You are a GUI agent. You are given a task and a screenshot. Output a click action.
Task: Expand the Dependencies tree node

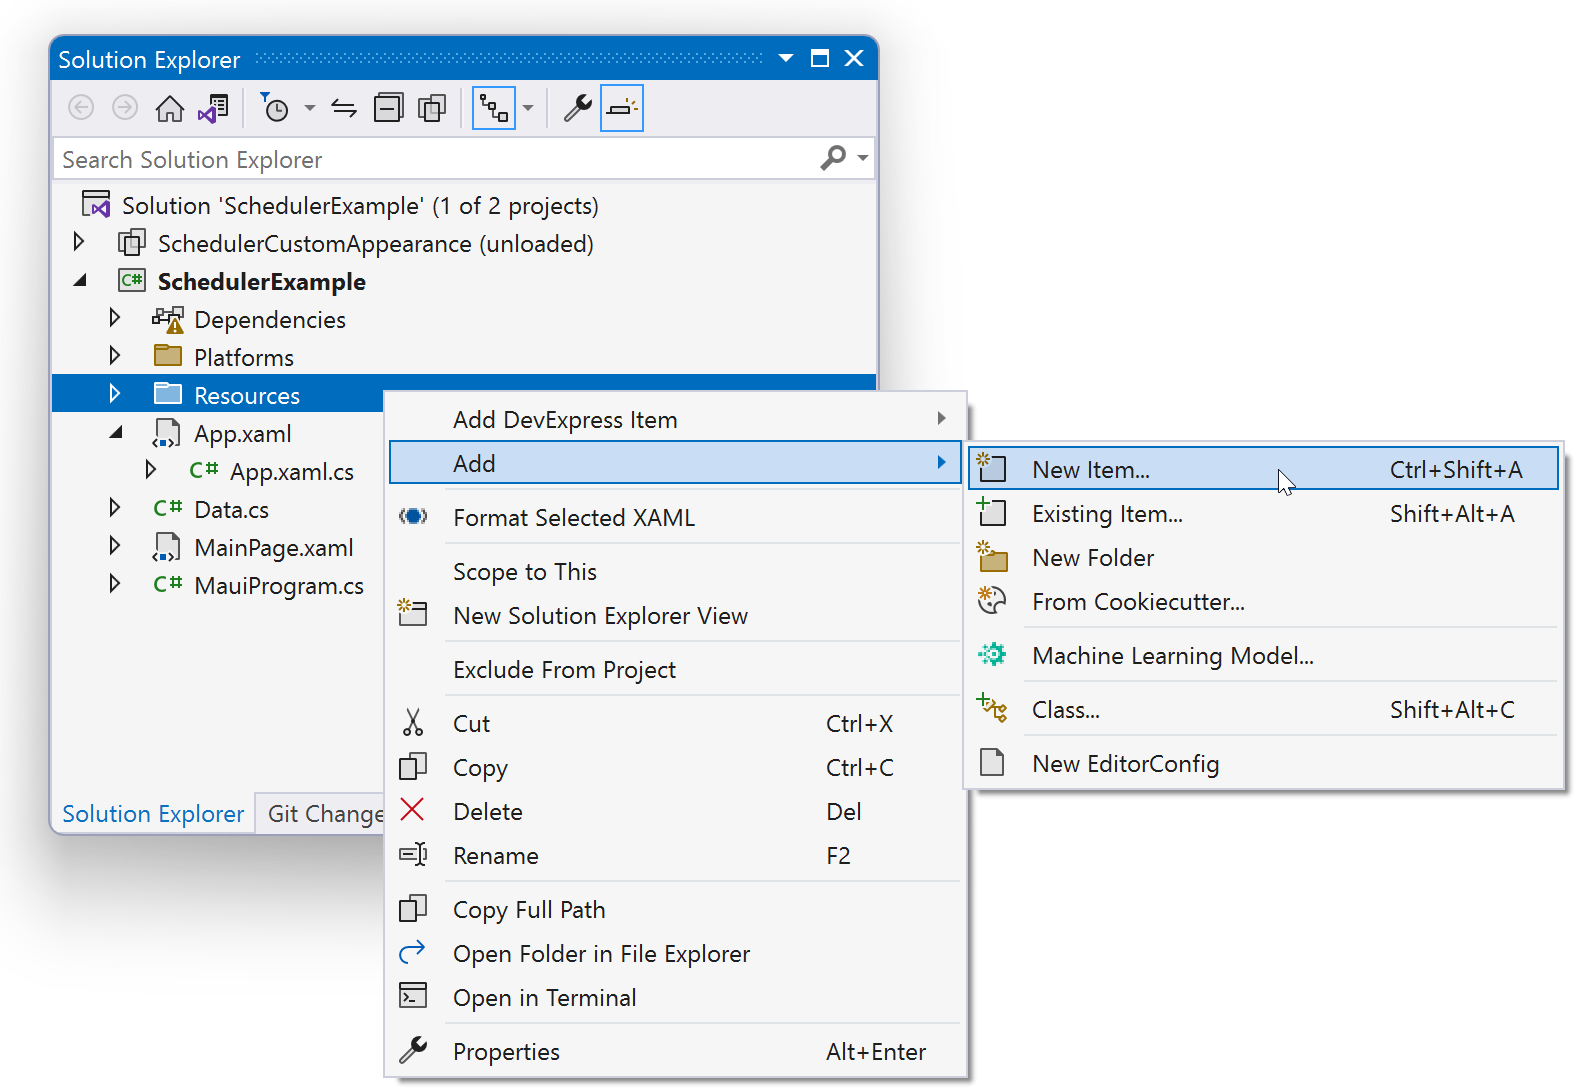click(x=115, y=318)
